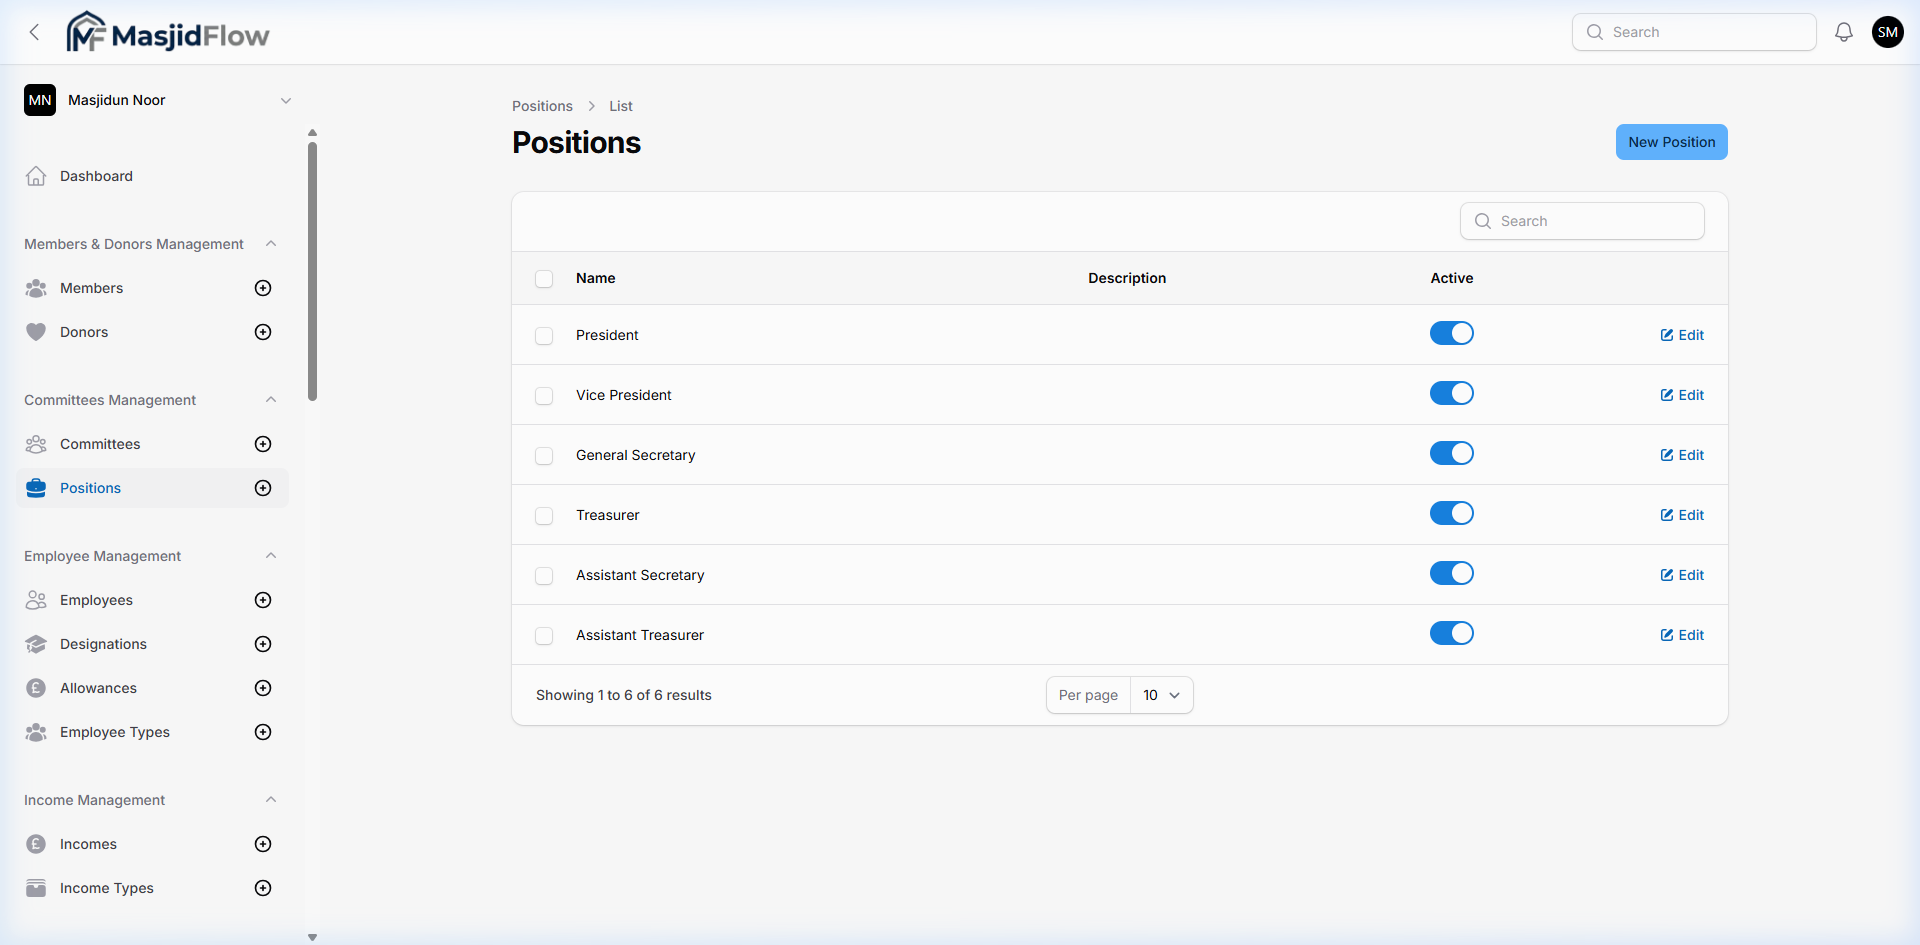The height and width of the screenshot is (945, 1920).
Task: Expand the Masjidun Noor organization dropdown
Action: point(287,100)
